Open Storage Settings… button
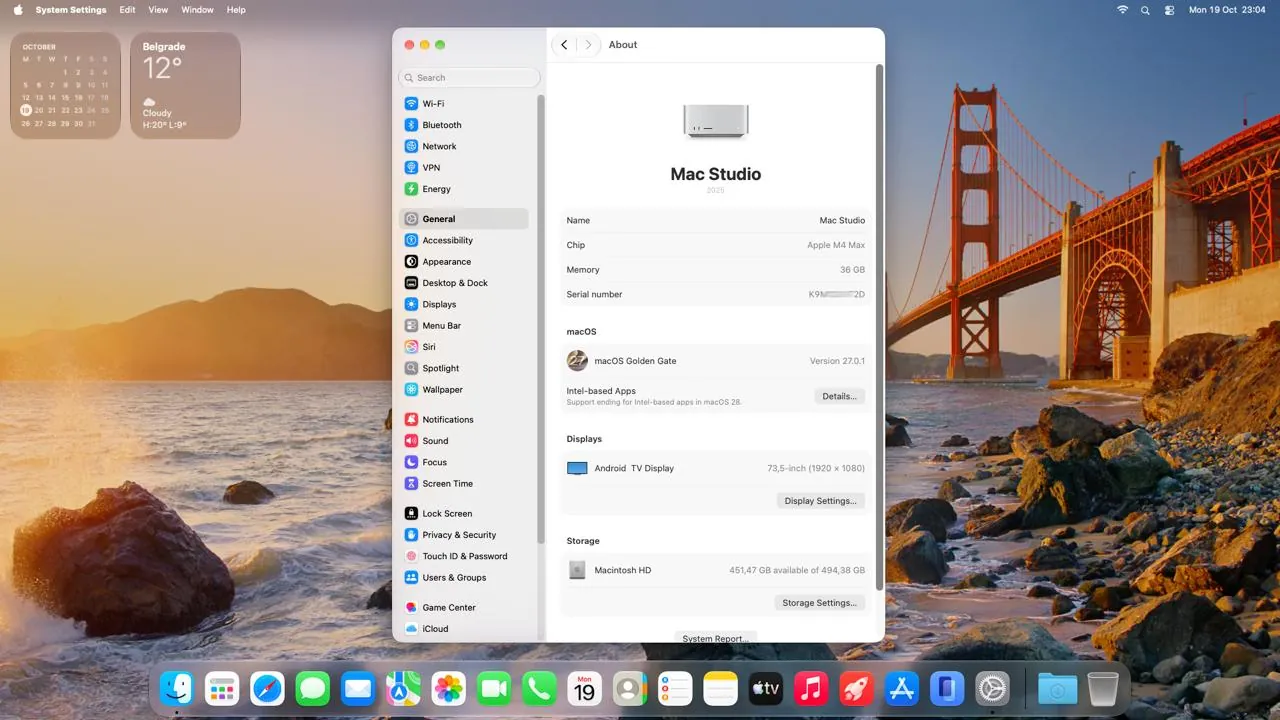Image resolution: width=1280 pixels, height=720 pixels. [819, 603]
